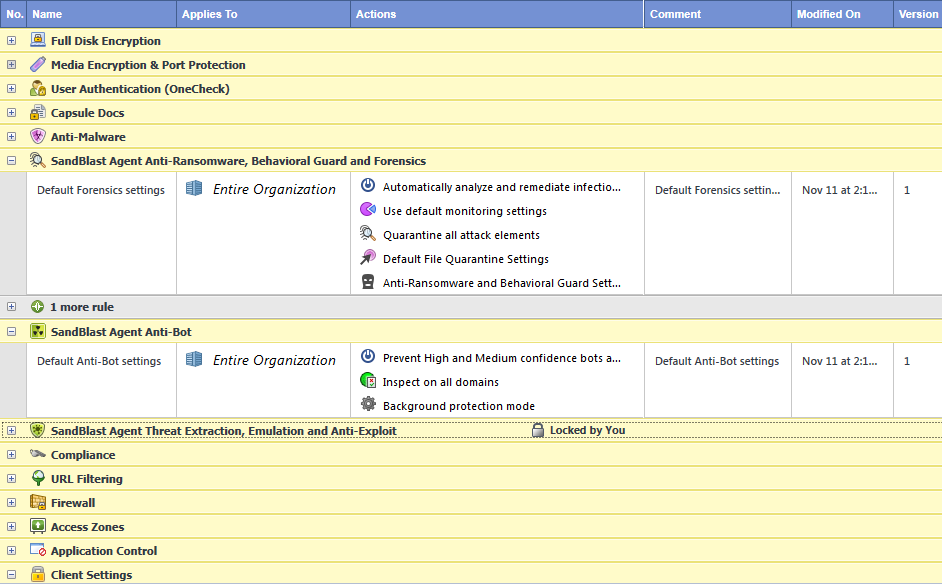The image size is (942, 584).
Task: Click the Actions column header
Action: tap(497, 14)
